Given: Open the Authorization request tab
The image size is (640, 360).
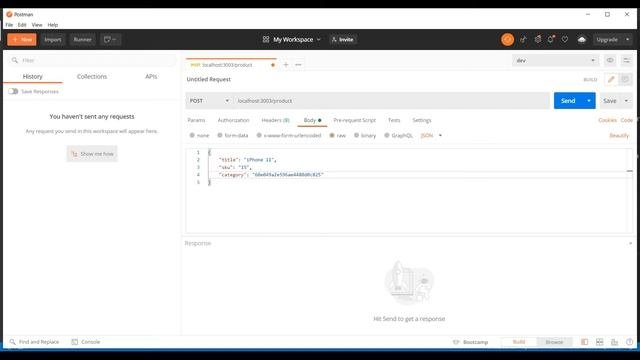Looking at the screenshot, I should click(x=233, y=120).
